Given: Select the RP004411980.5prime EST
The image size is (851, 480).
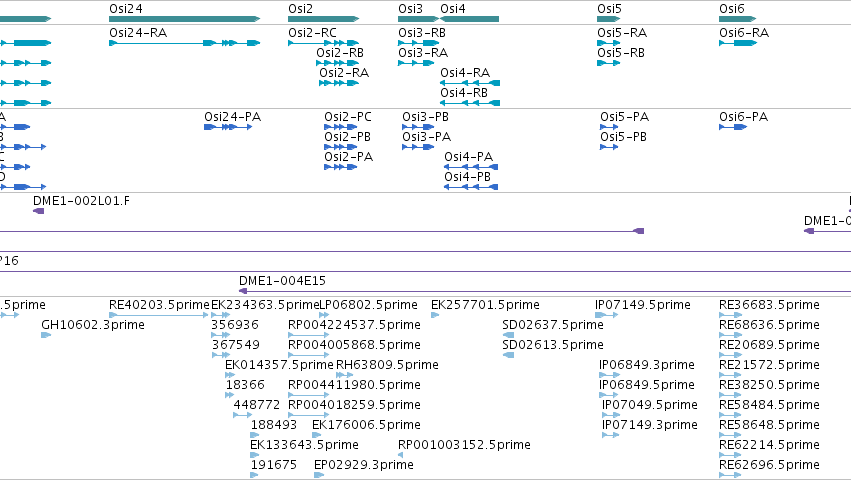Looking at the screenshot, I should (x=309, y=395).
